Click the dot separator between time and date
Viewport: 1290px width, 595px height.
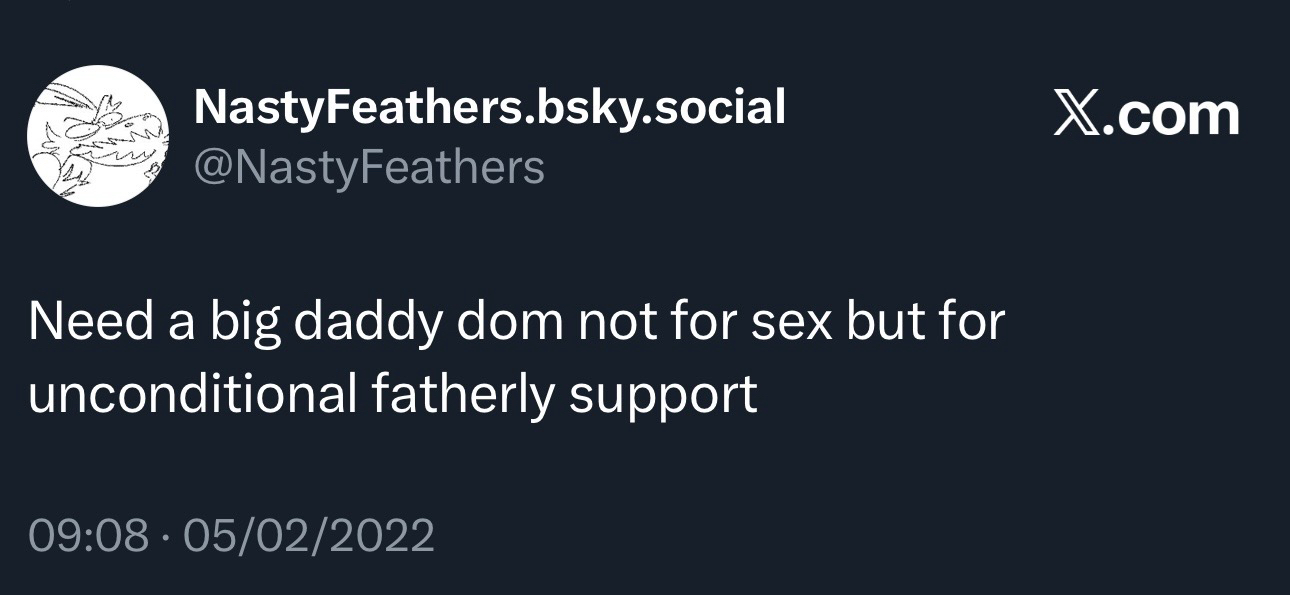(166, 536)
